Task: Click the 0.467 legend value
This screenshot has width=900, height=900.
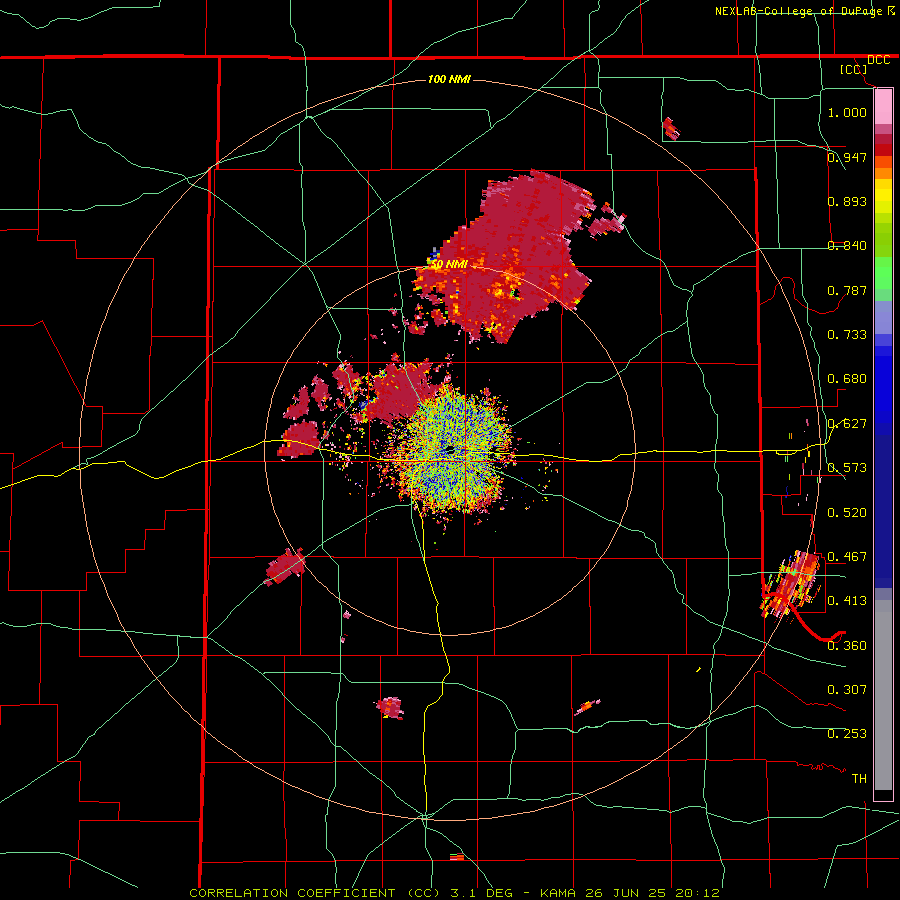Action: pos(847,556)
